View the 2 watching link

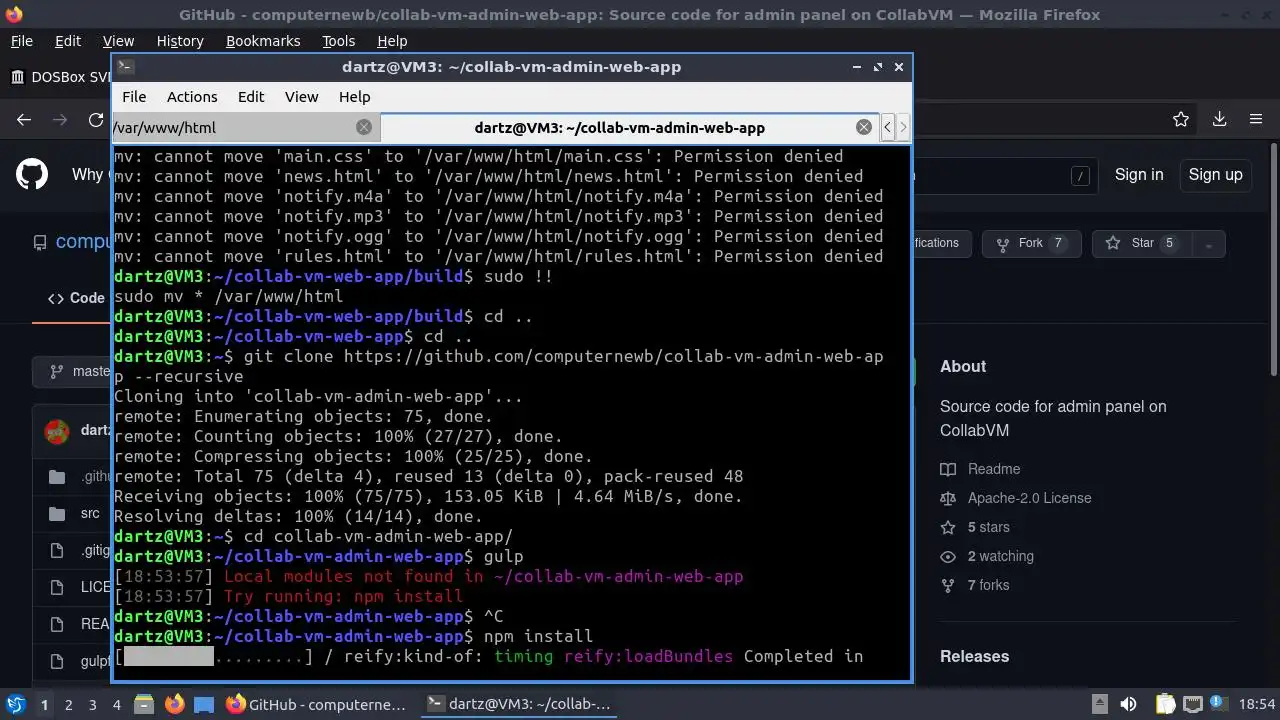point(987,556)
